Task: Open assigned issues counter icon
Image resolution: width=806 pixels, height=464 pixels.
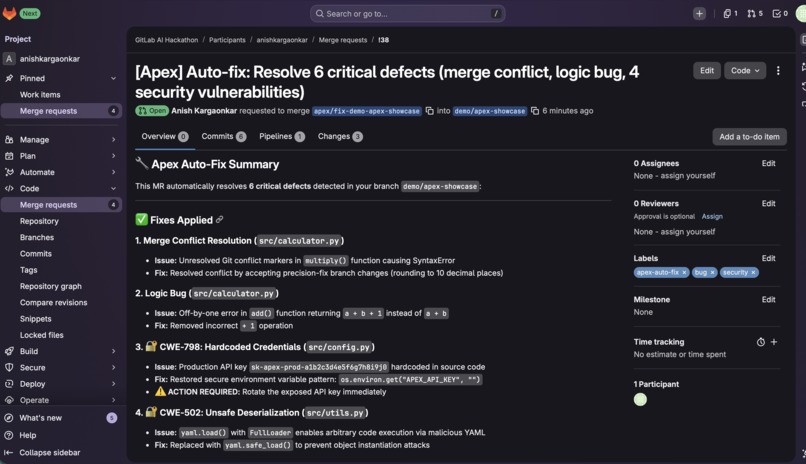Action: pyautogui.click(x=730, y=14)
